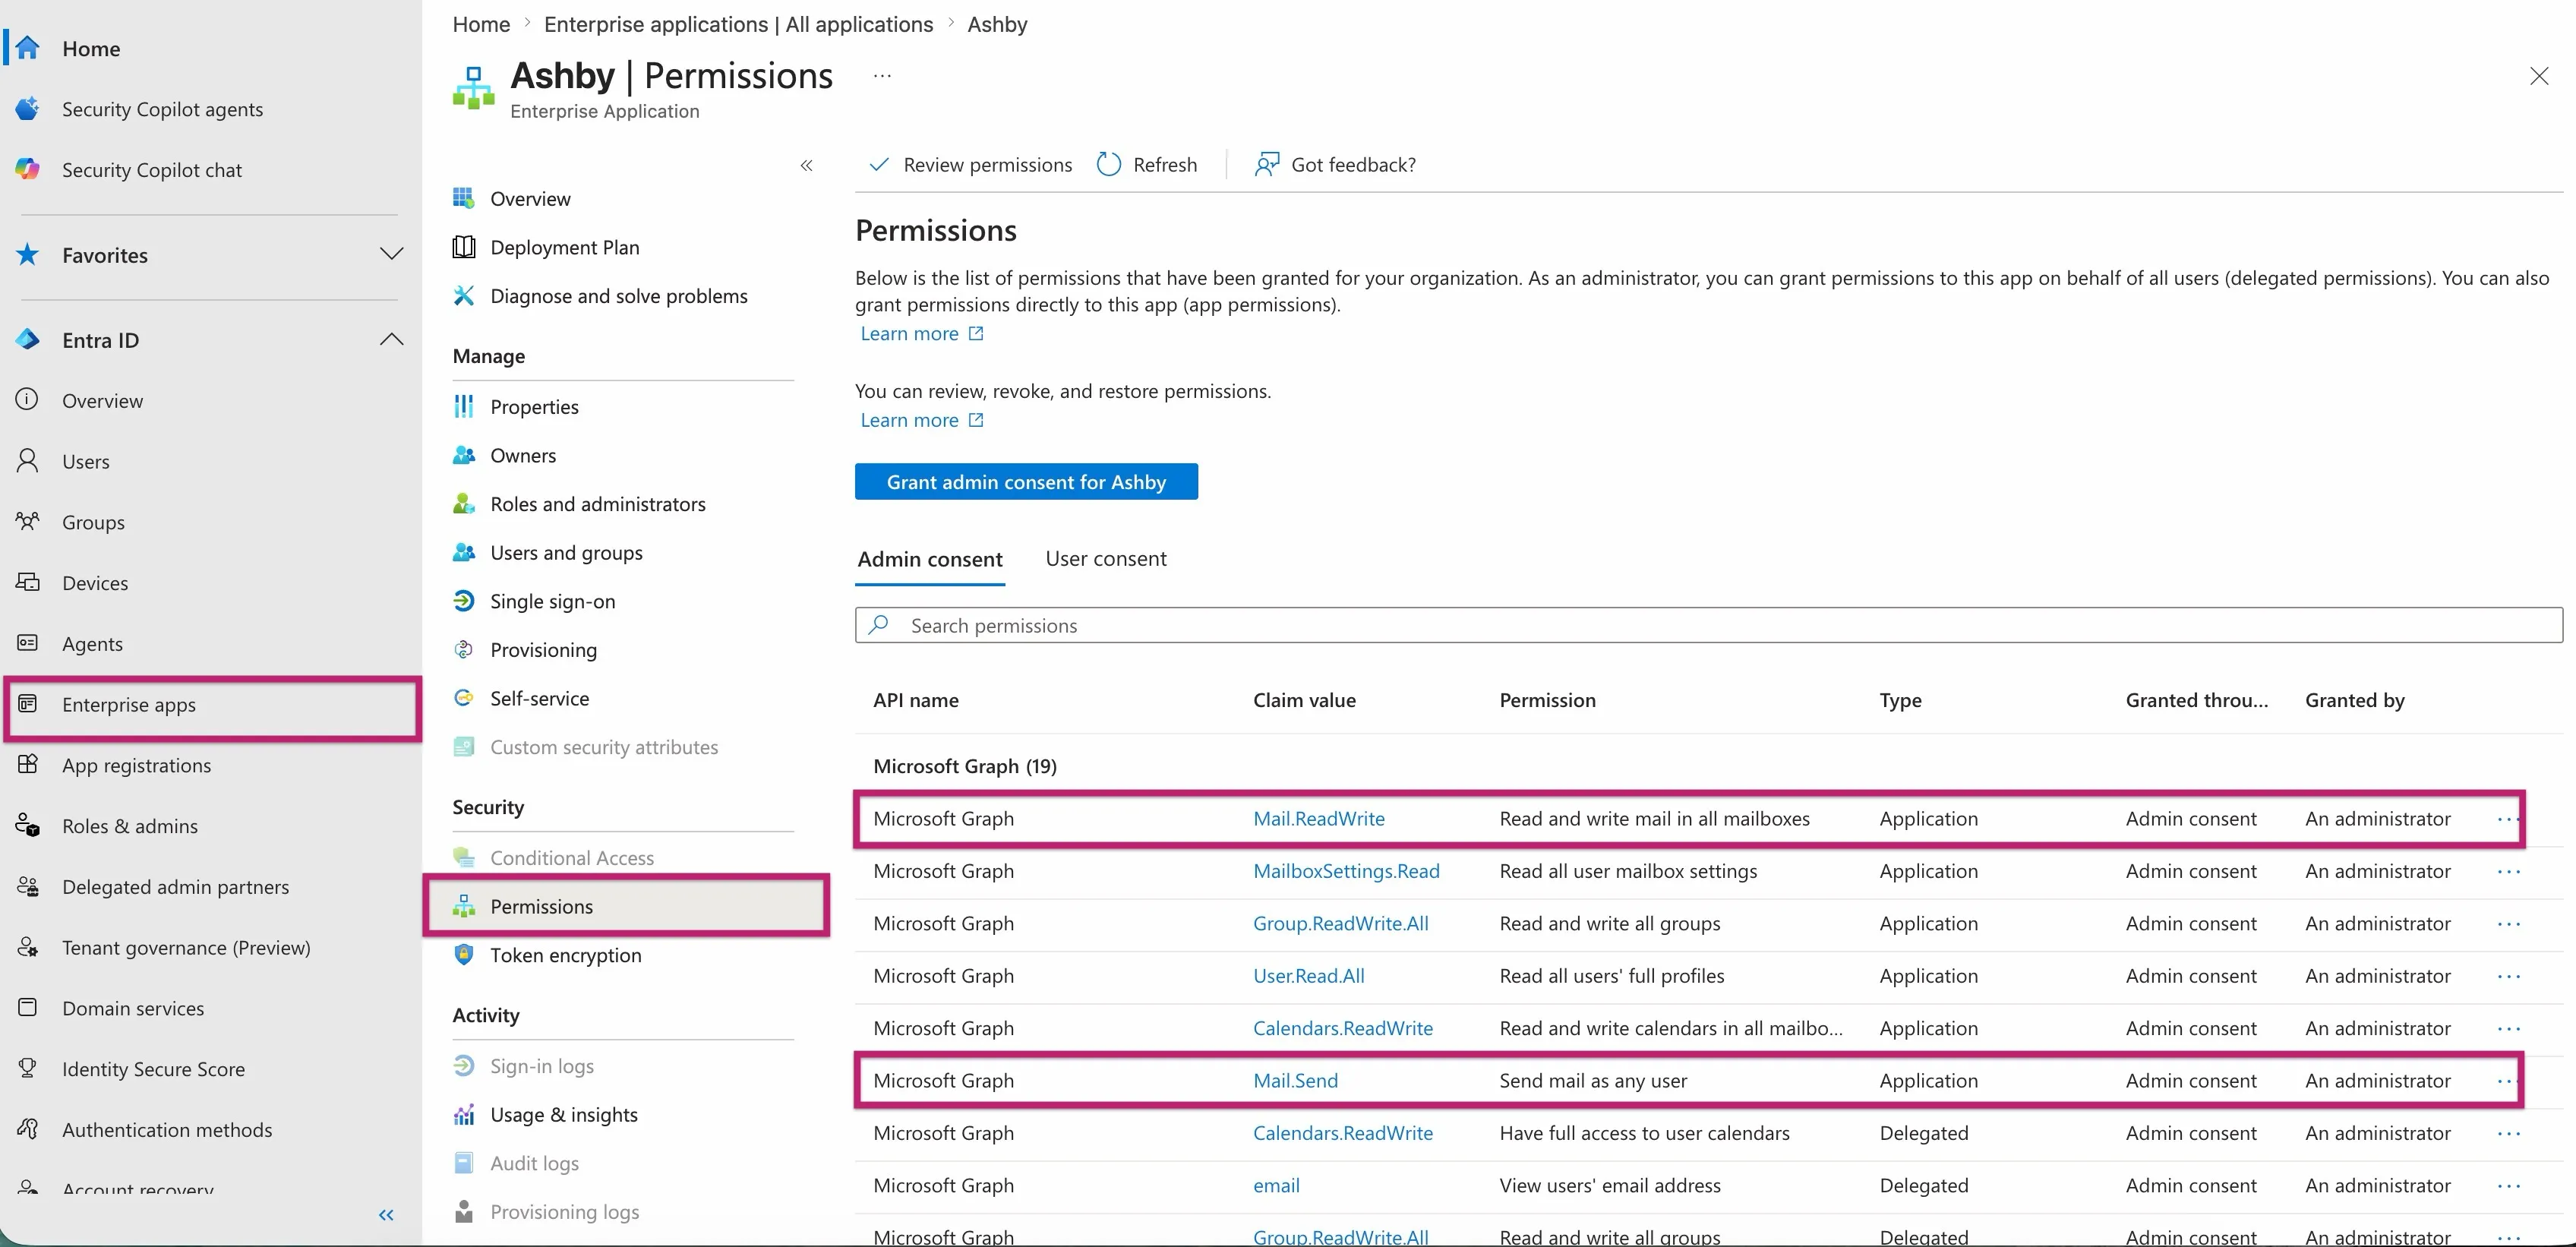The height and width of the screenshot is (1247, 2576).
Task: Open the Mail.Send claim value link
Action: (1295, 1081)
